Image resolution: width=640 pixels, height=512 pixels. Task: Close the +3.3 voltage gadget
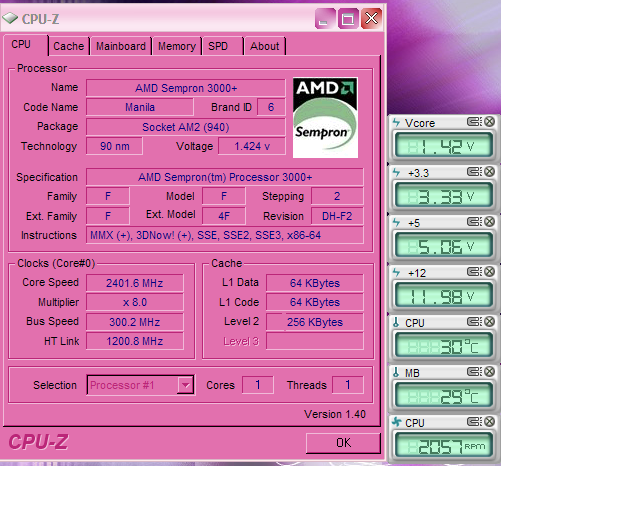tap(489, 171)
